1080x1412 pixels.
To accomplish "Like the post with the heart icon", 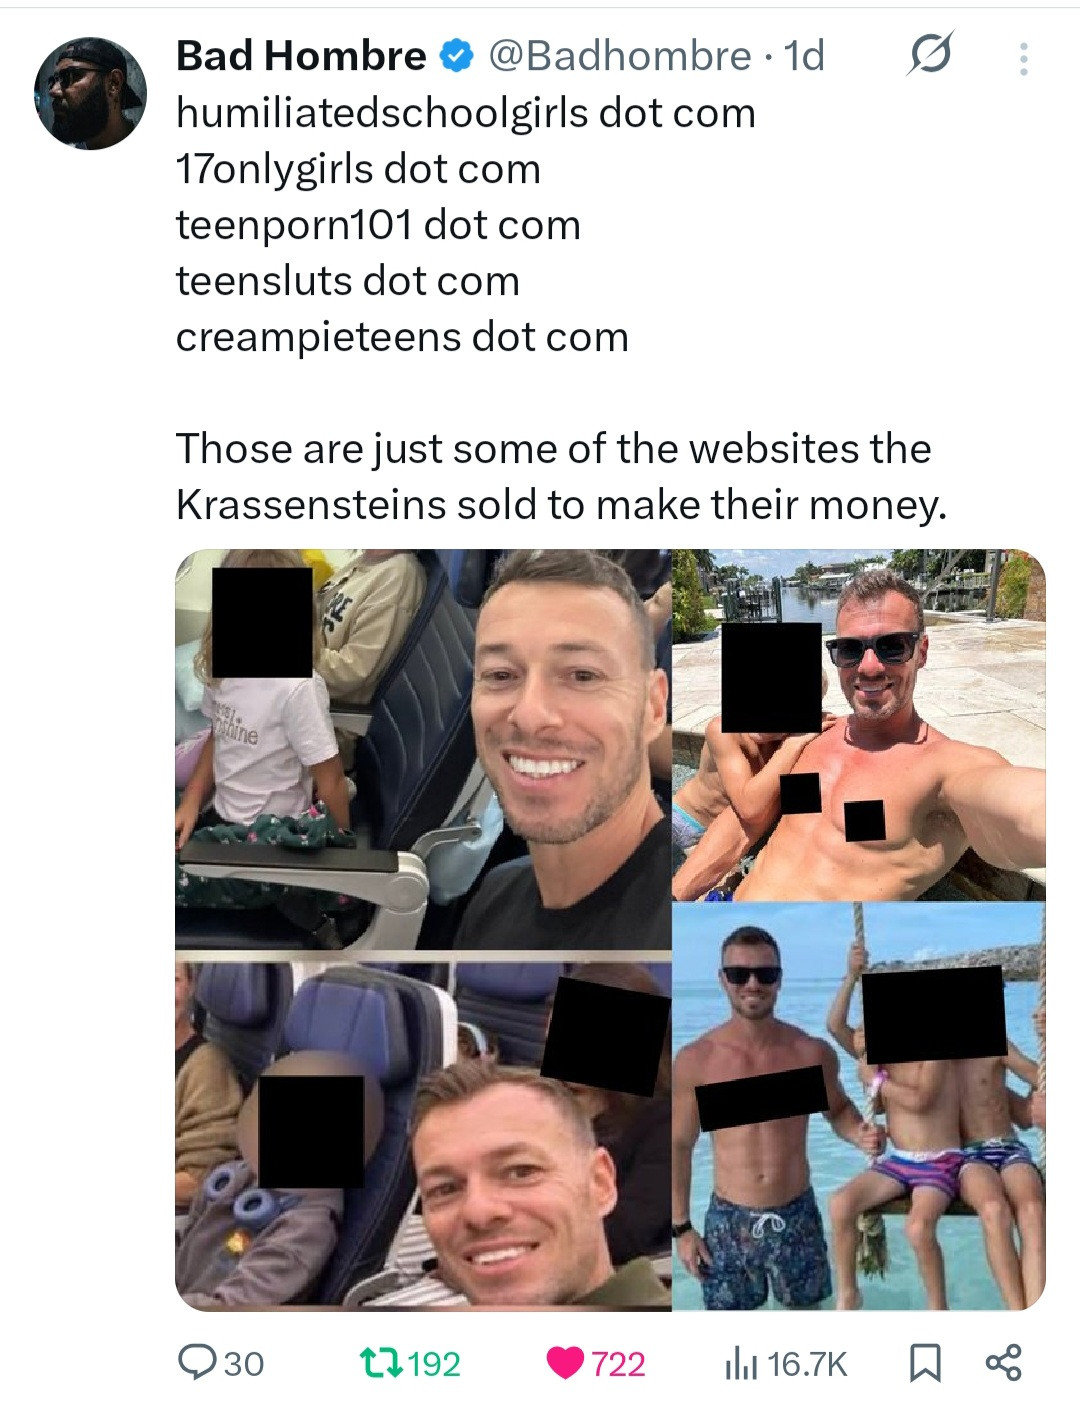I will (x=565, y=1363).
